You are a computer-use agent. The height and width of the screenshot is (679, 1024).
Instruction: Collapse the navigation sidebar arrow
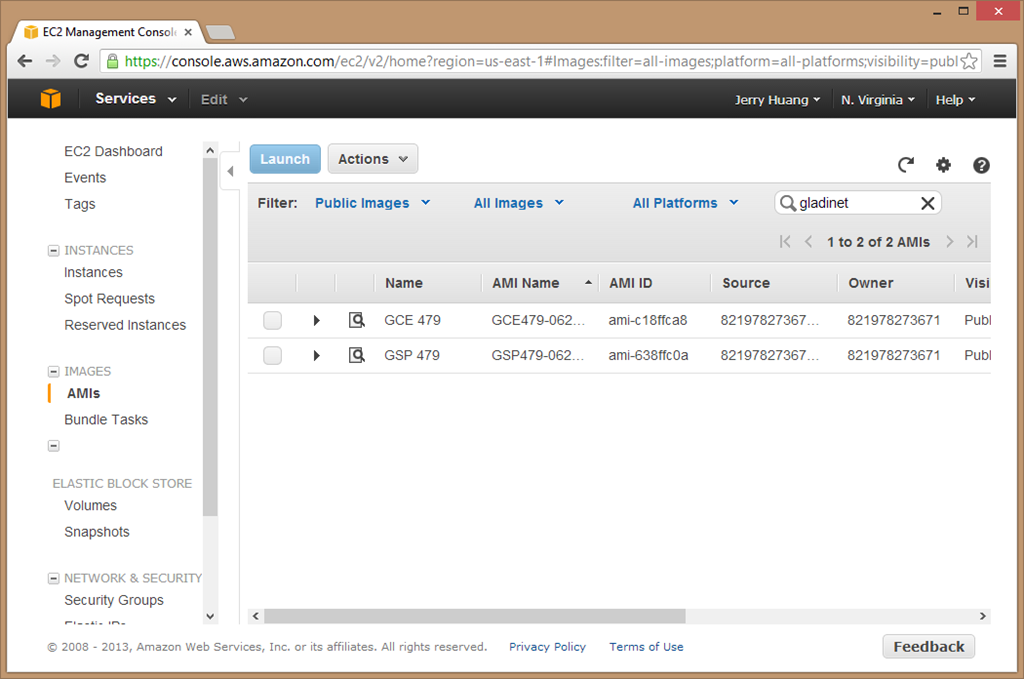231,171
